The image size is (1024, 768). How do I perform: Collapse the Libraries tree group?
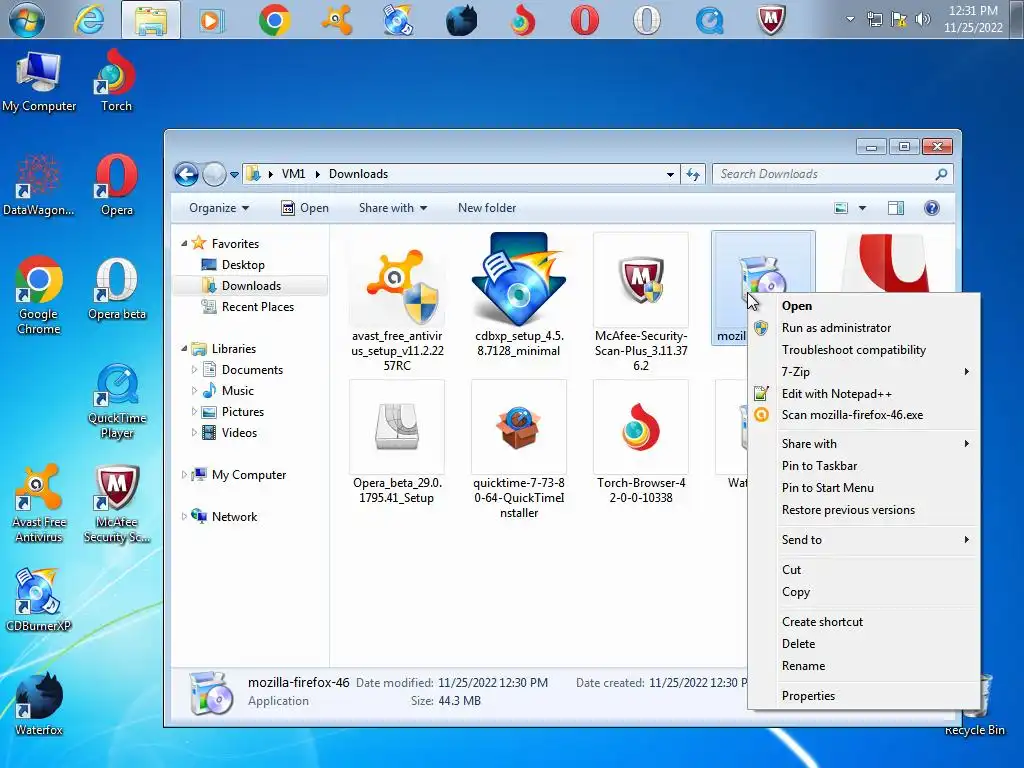(184, 349)
